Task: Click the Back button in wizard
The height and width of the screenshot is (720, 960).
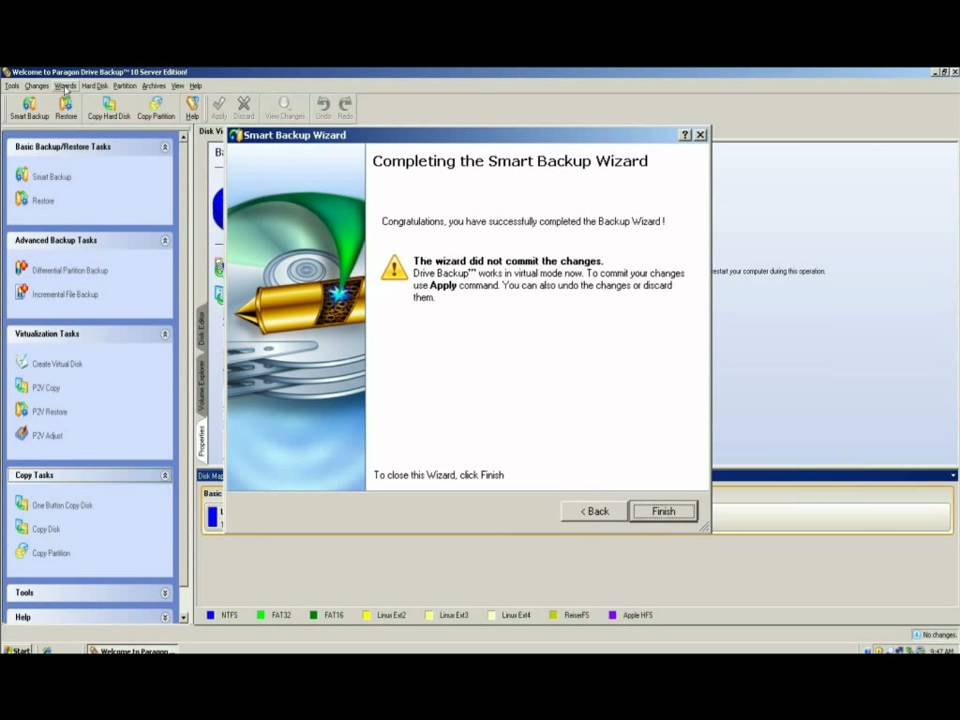Action: 594,511
